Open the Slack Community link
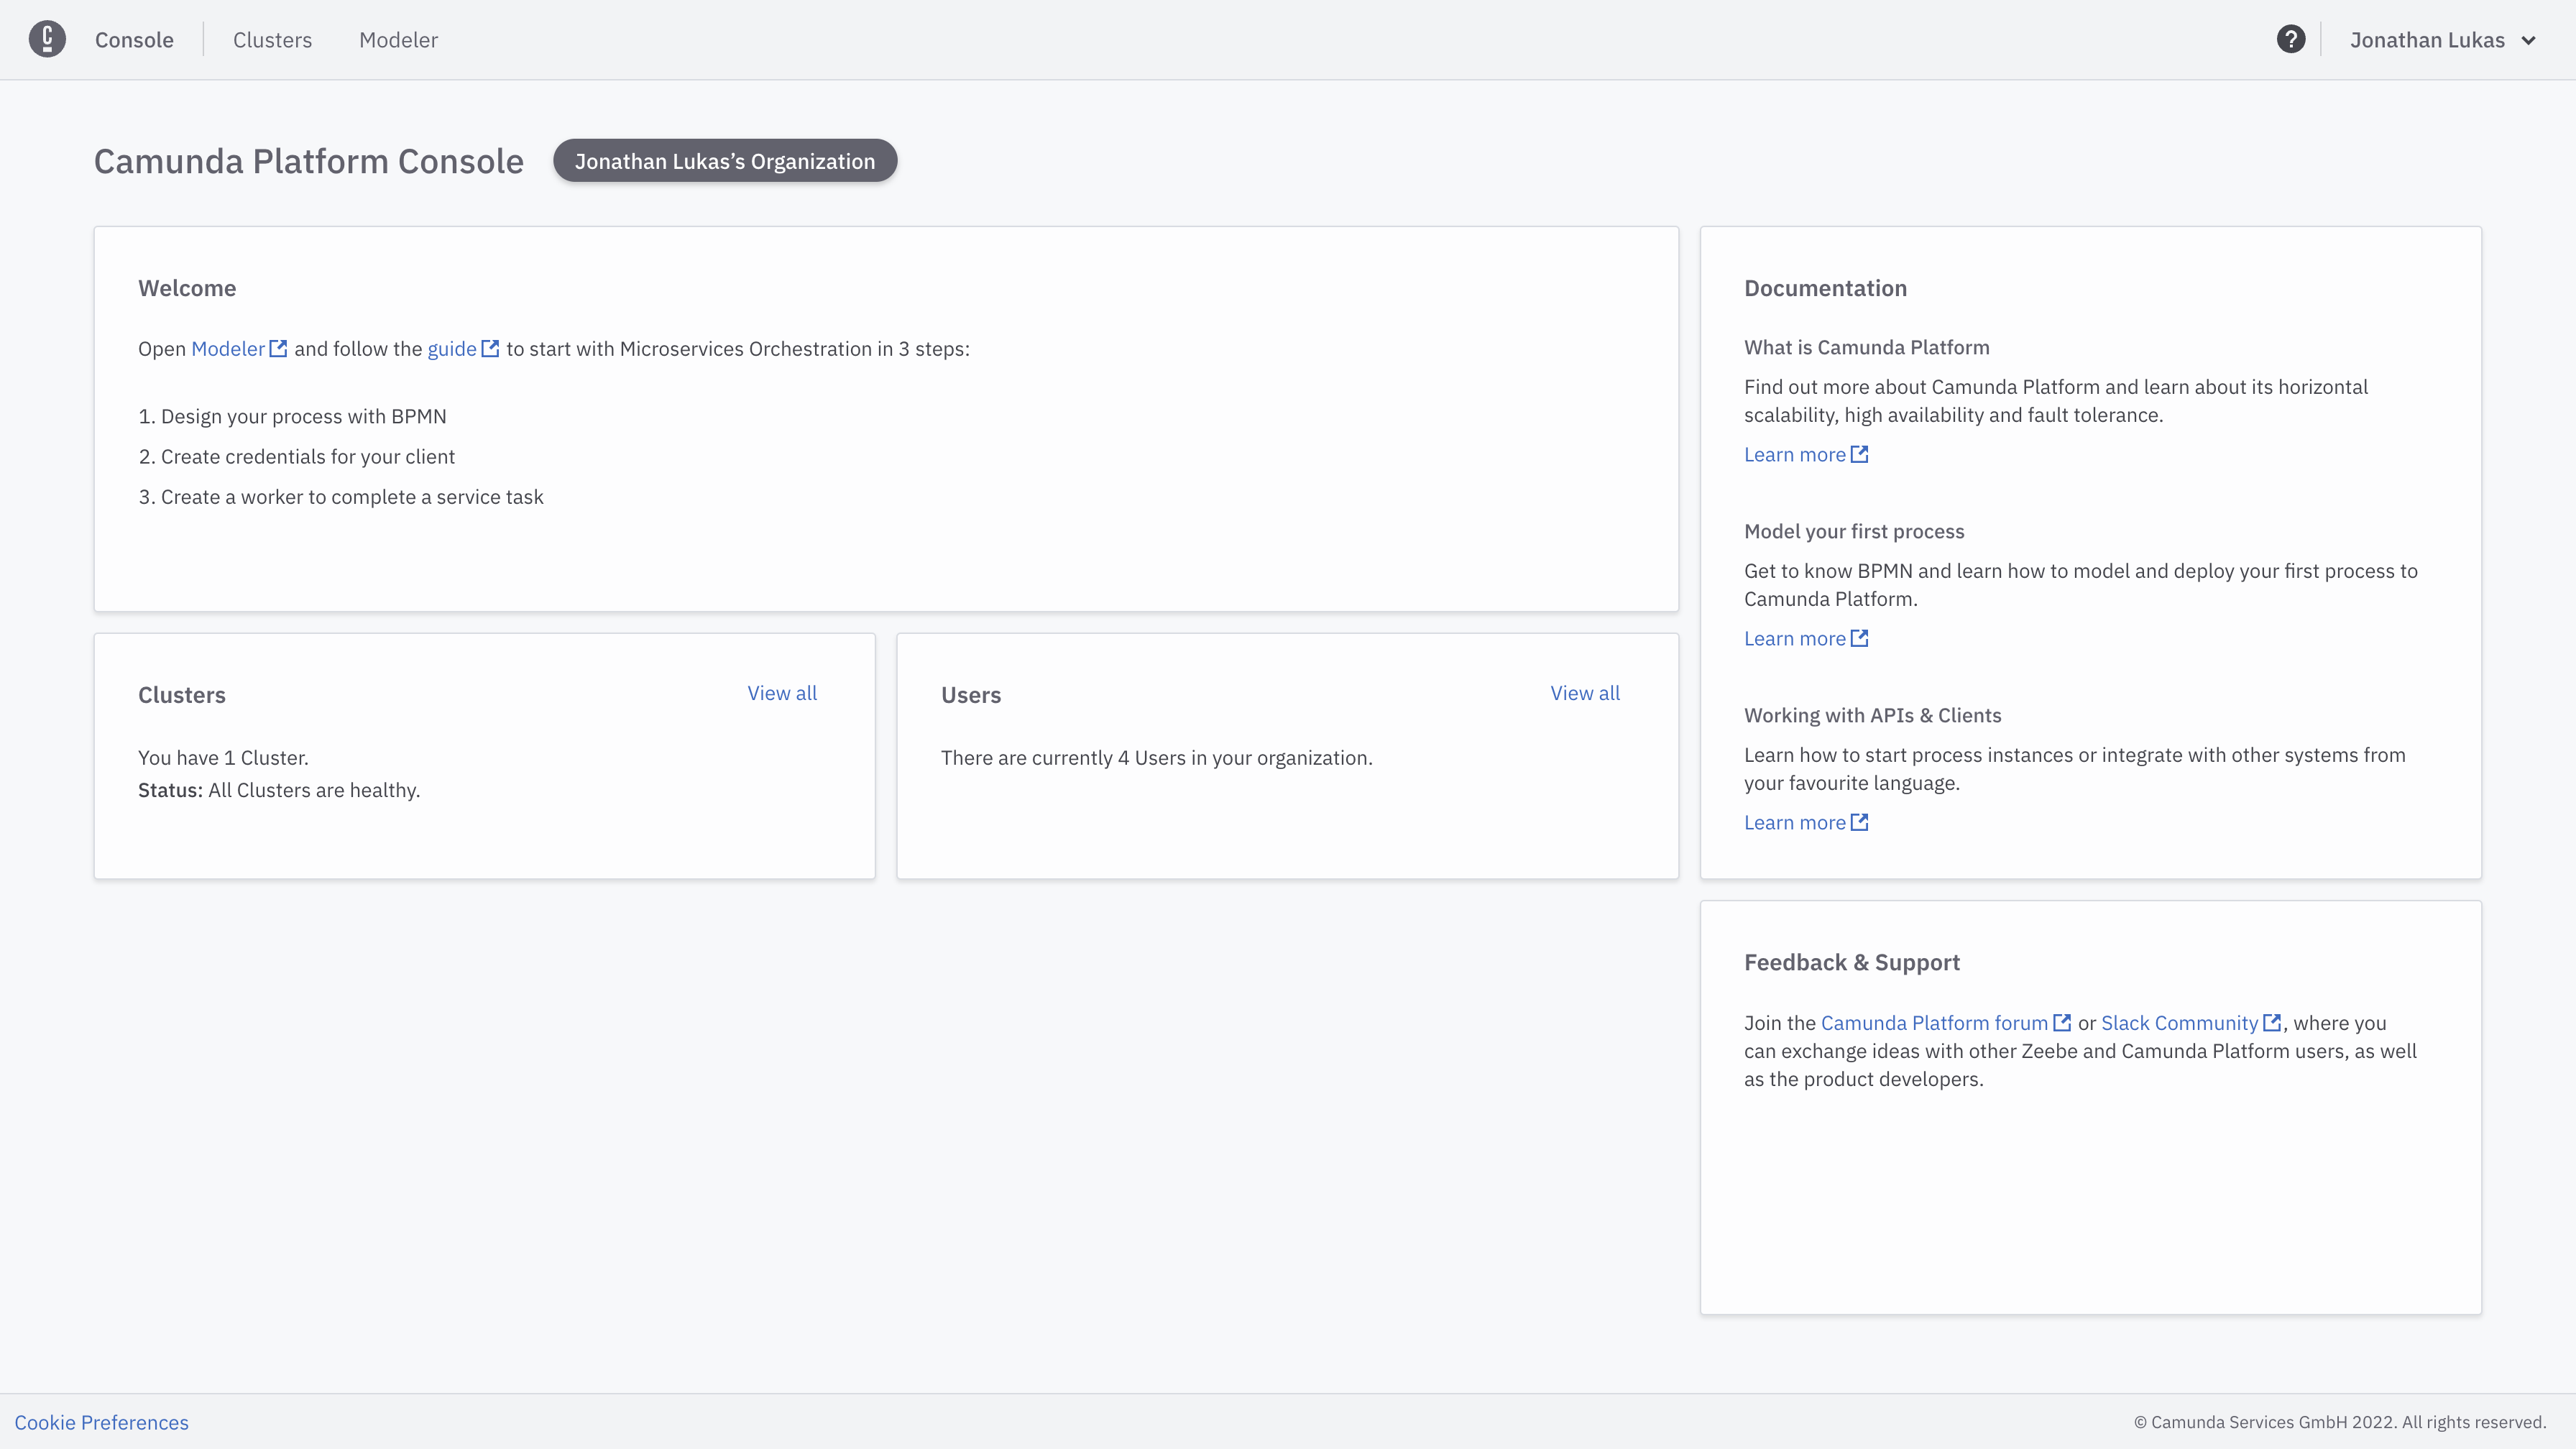This screenshot has height=1449, width=2576. [x=2179, y=1023]
